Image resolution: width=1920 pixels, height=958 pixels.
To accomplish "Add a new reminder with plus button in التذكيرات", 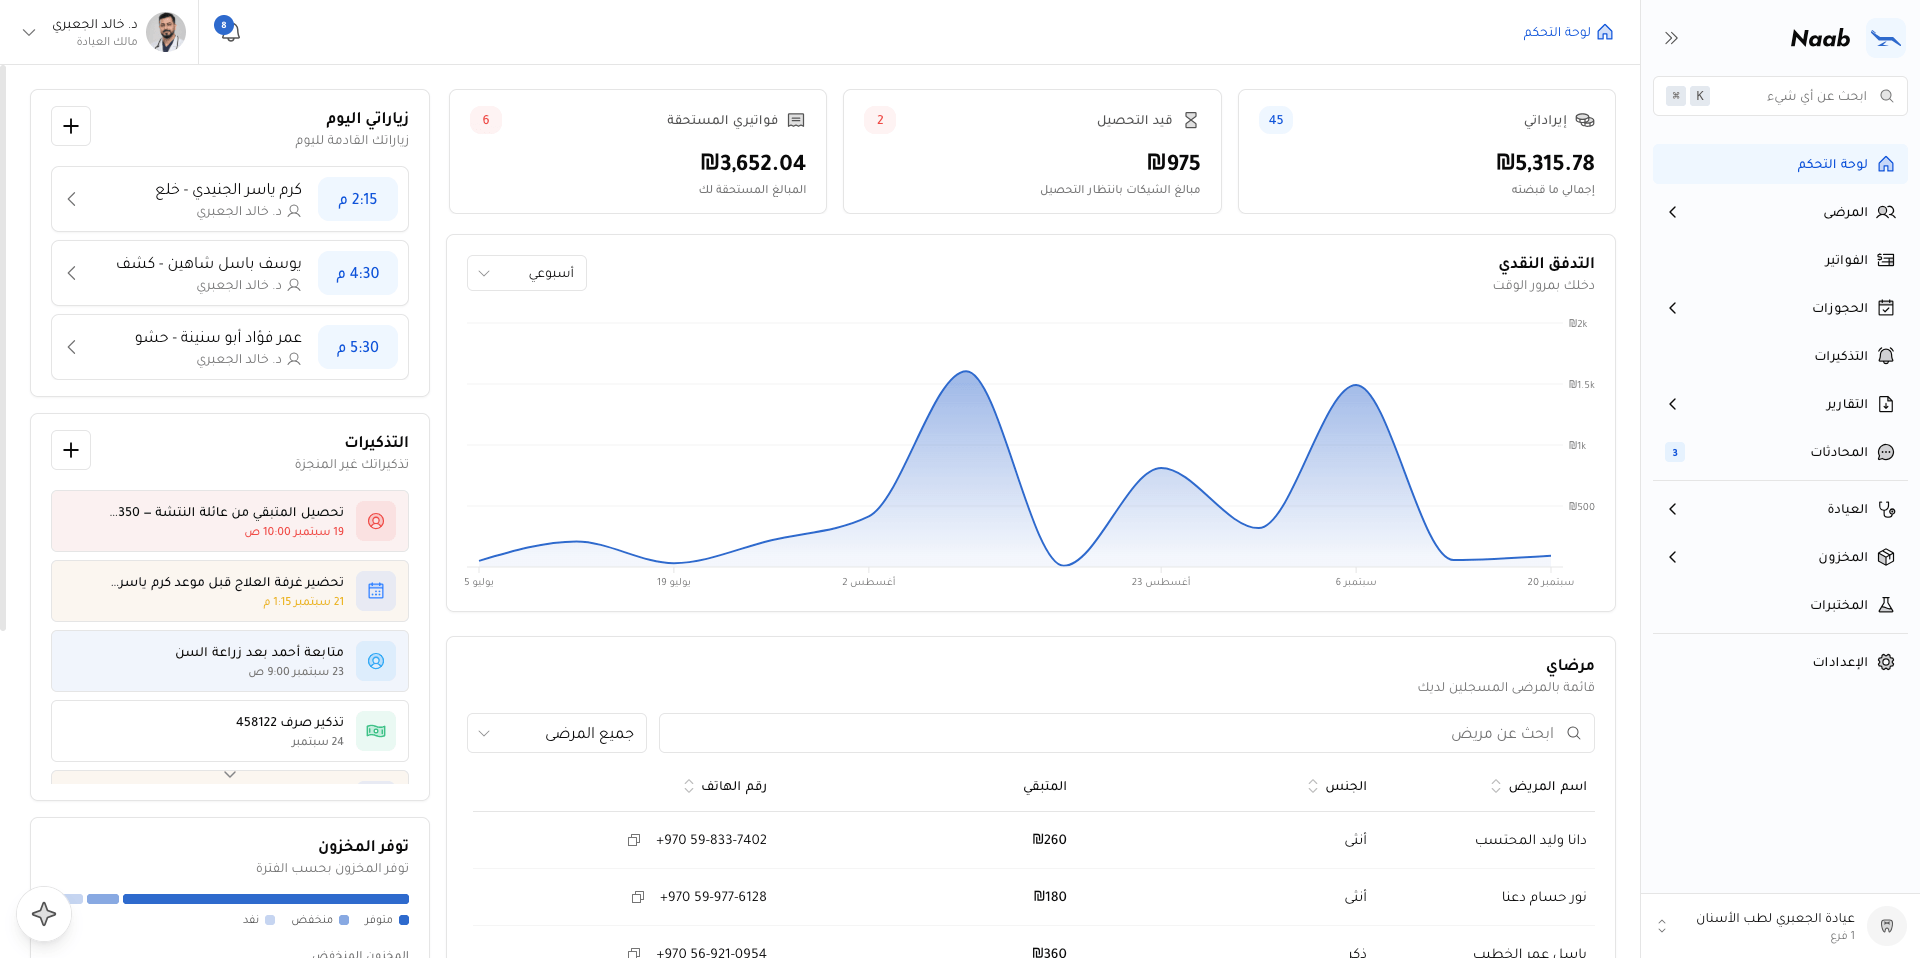I will [71, 450].
